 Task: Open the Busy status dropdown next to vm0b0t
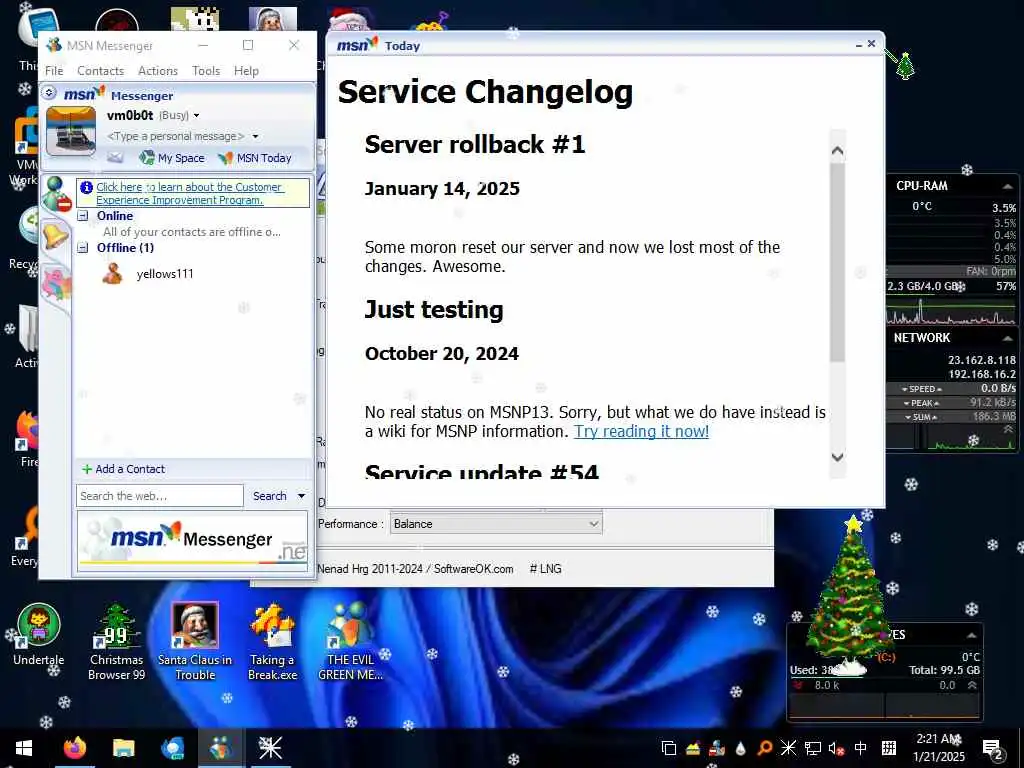pyautogui.click(x=196, y=116)
